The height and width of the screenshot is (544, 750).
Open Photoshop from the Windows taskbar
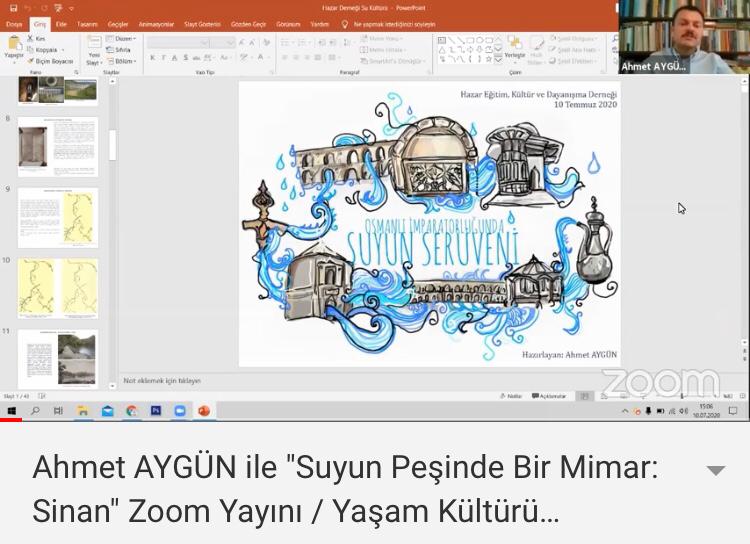click(x=156, y=410)
